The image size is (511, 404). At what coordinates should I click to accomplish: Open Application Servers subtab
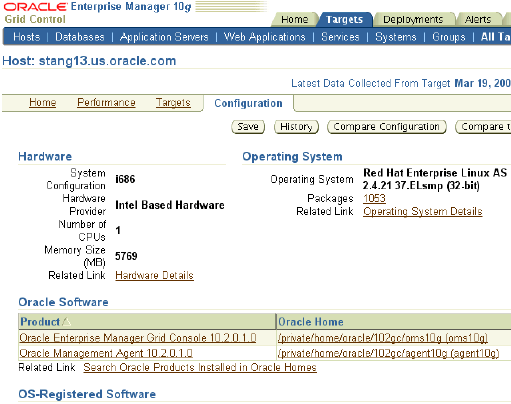(164, 37)
